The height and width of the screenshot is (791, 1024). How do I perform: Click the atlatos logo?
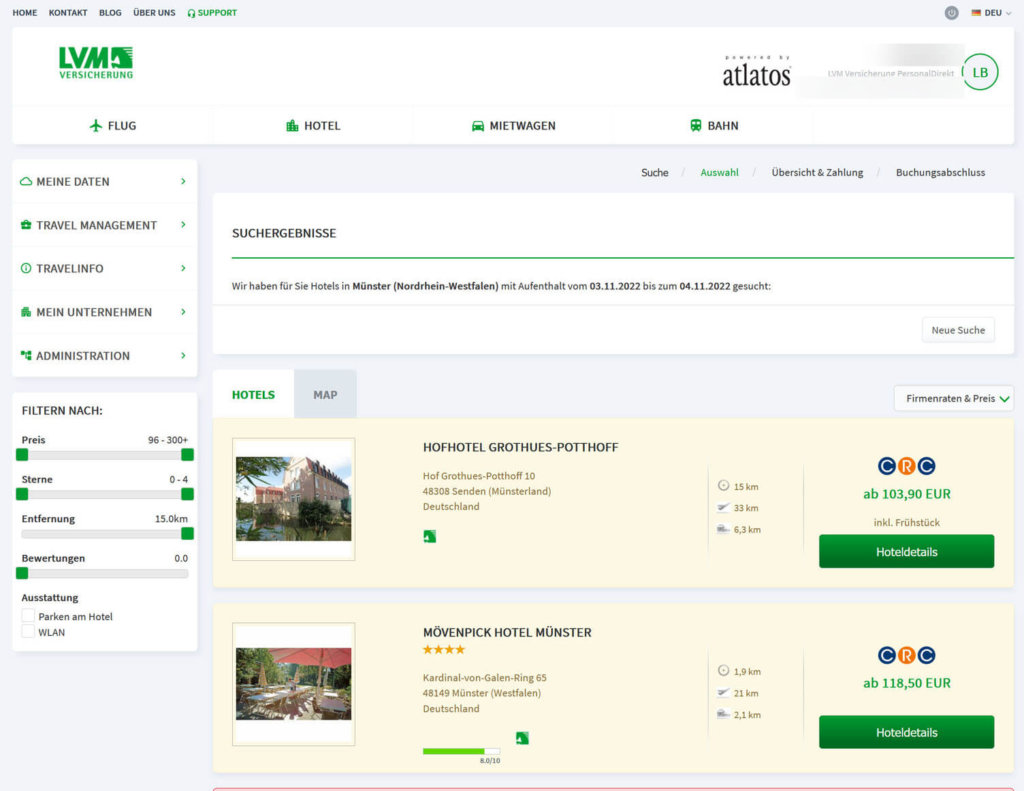point(756,72)
